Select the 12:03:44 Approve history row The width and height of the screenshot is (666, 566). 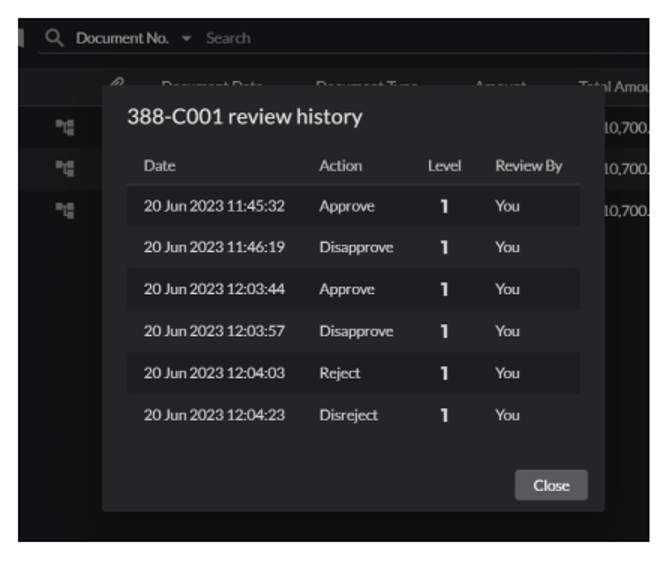point(353,289)
